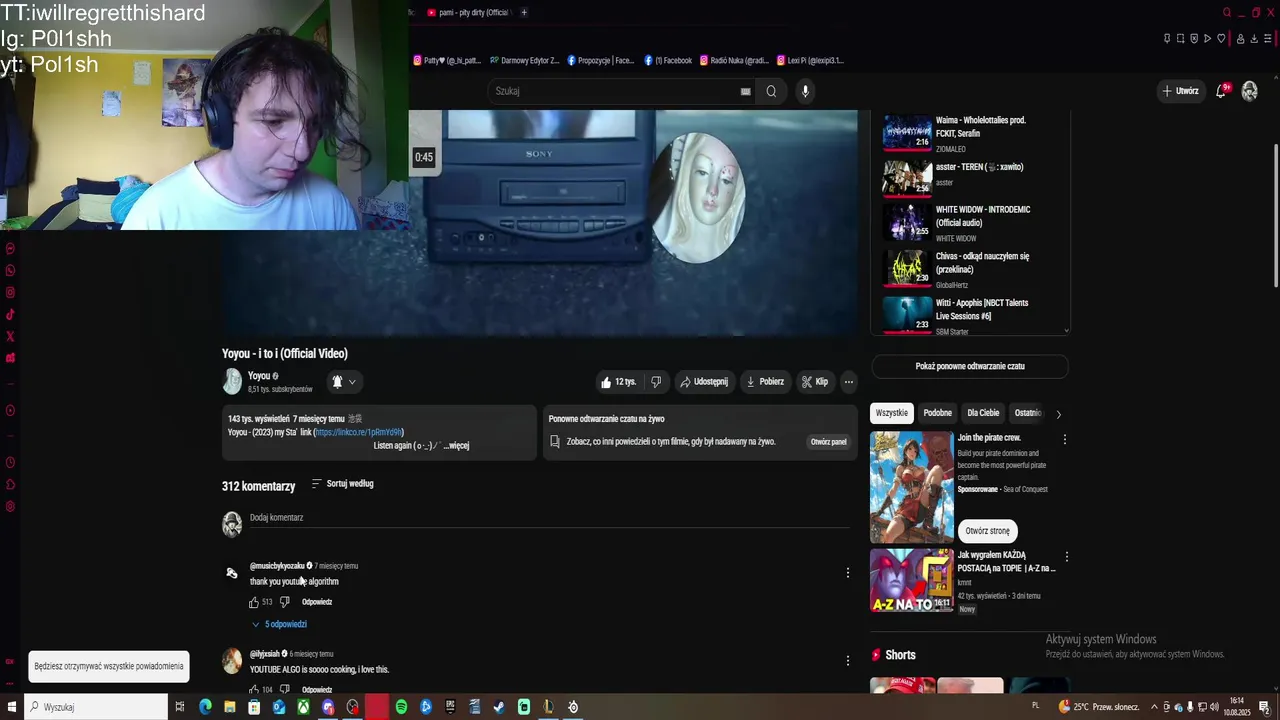Open X (Twitter) in Opera sidebar

tap(10, 336)
